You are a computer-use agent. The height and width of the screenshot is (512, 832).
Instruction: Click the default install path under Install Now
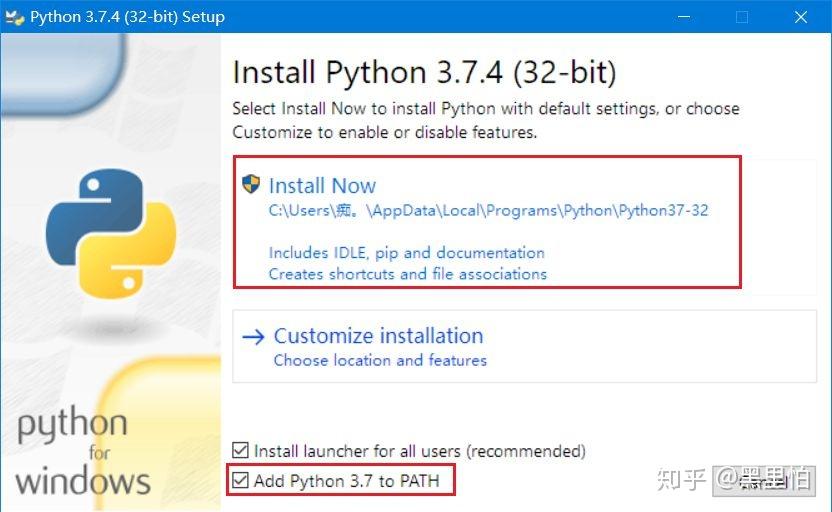pyautogui.click(x=488, y=211)
